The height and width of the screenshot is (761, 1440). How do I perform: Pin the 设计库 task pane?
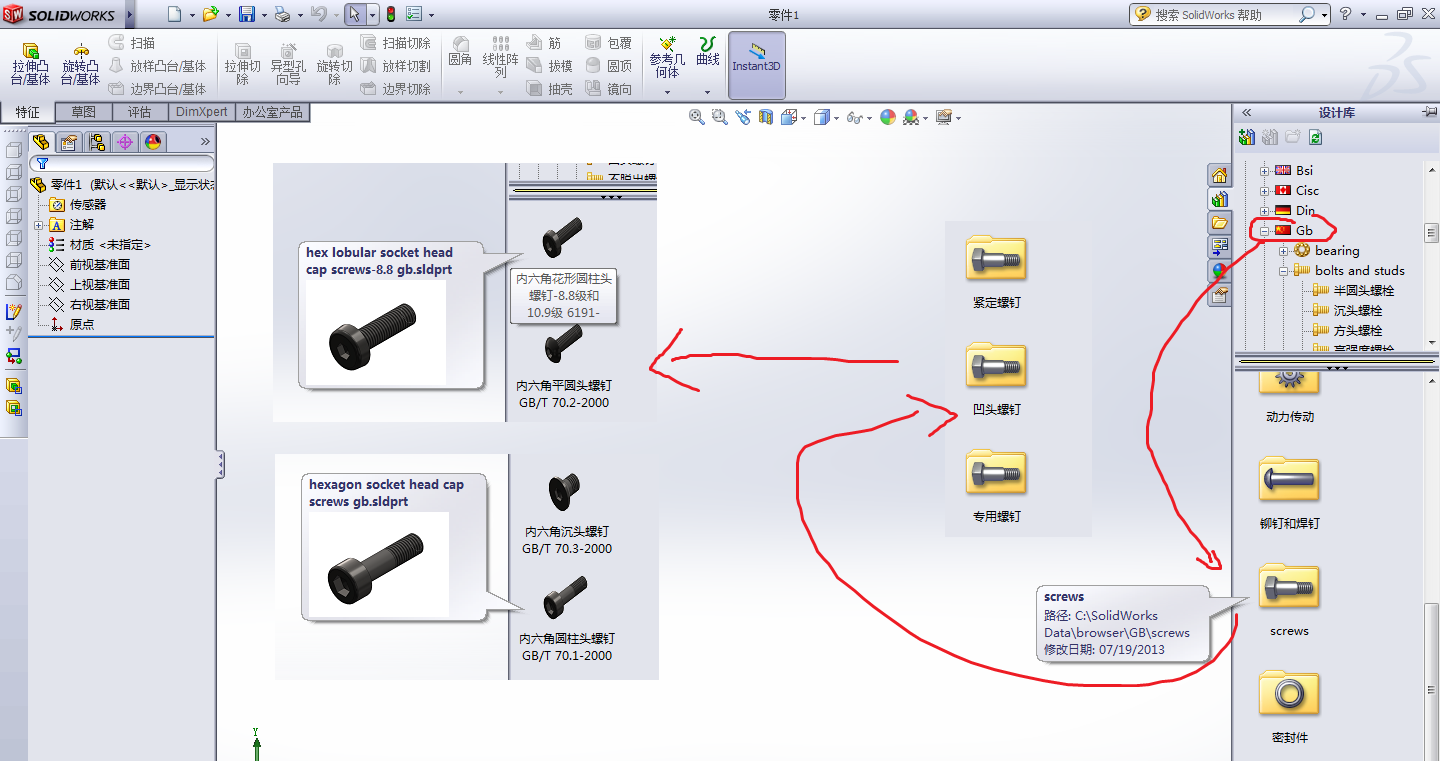1429,113
